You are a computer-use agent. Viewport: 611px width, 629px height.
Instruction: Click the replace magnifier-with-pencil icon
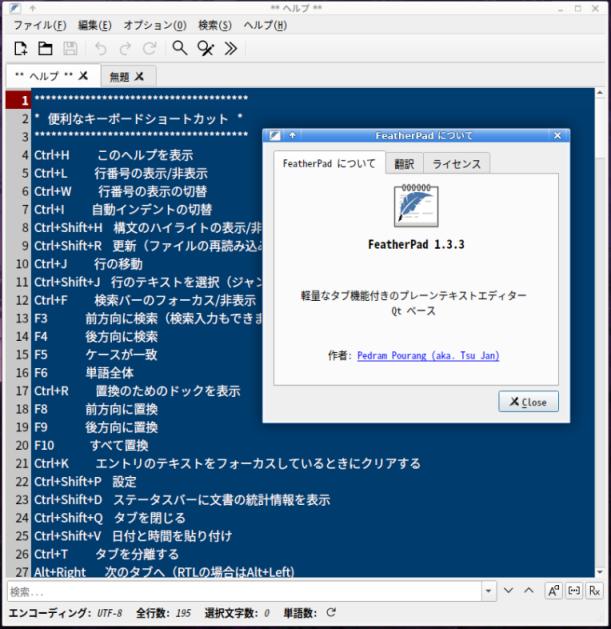pos(205,49)
